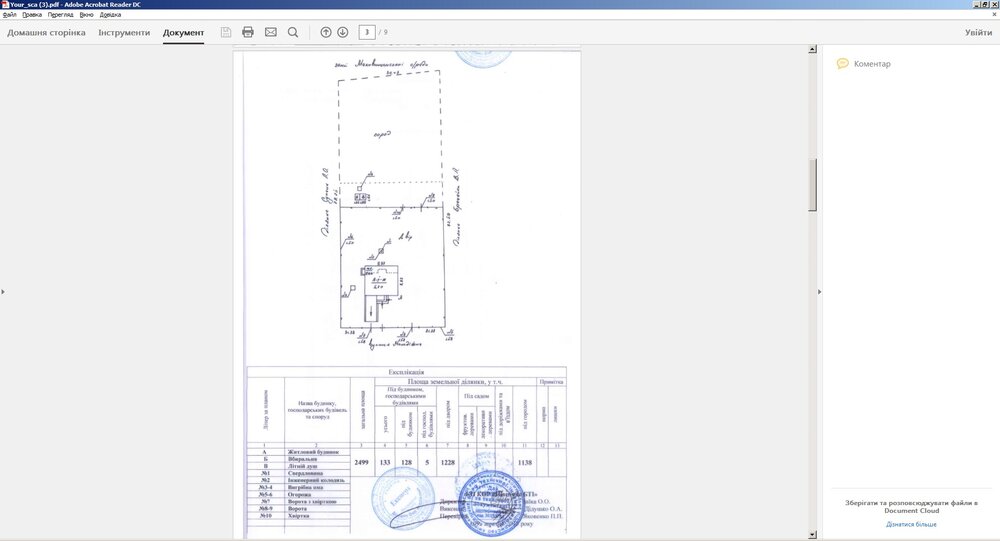Open the Правка menu
The image size is (1000, 541).
pyautogui.click(x=32, y=15)
